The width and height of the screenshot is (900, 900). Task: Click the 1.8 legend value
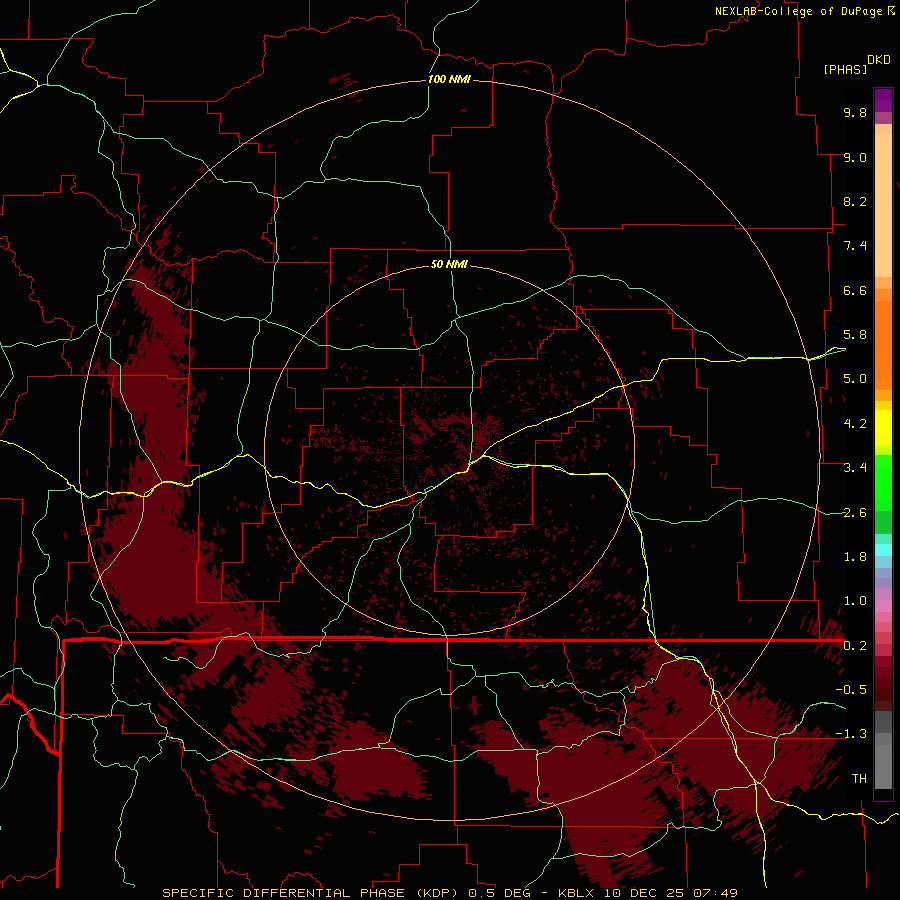(855, 557)
